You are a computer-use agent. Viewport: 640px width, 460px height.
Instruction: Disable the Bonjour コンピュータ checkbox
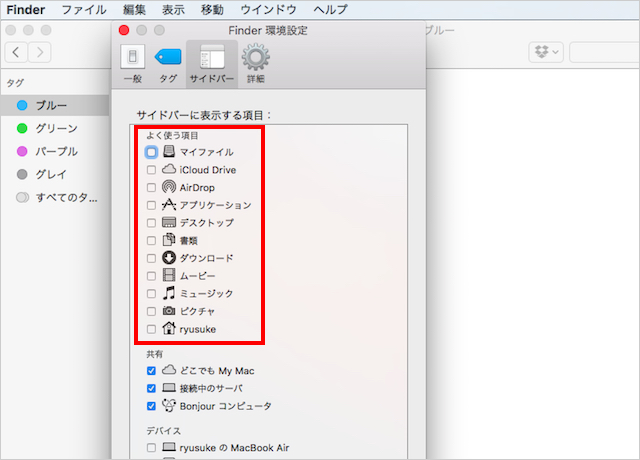[x=151, y=406]
